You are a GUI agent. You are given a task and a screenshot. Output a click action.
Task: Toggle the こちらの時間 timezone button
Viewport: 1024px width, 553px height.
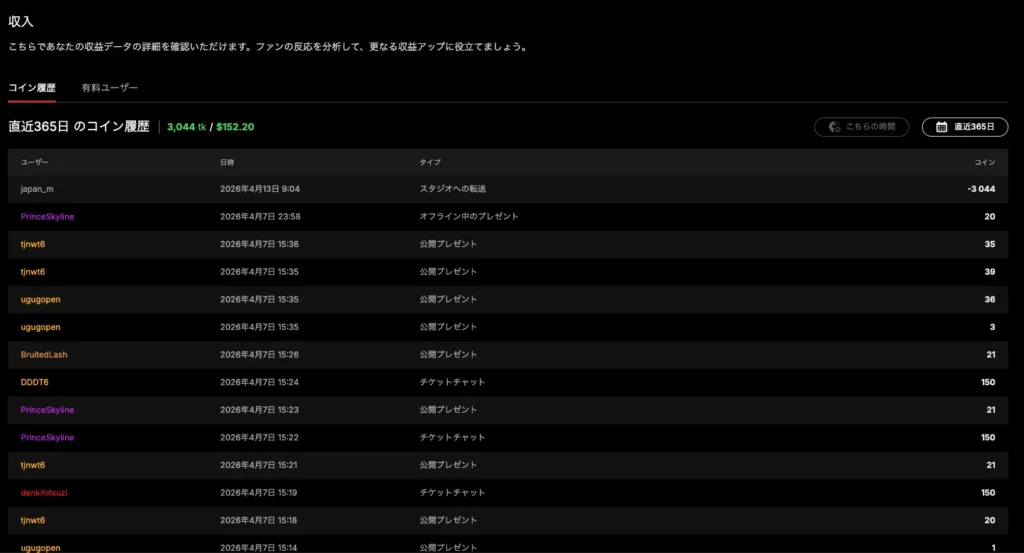[x=861, y=127]
